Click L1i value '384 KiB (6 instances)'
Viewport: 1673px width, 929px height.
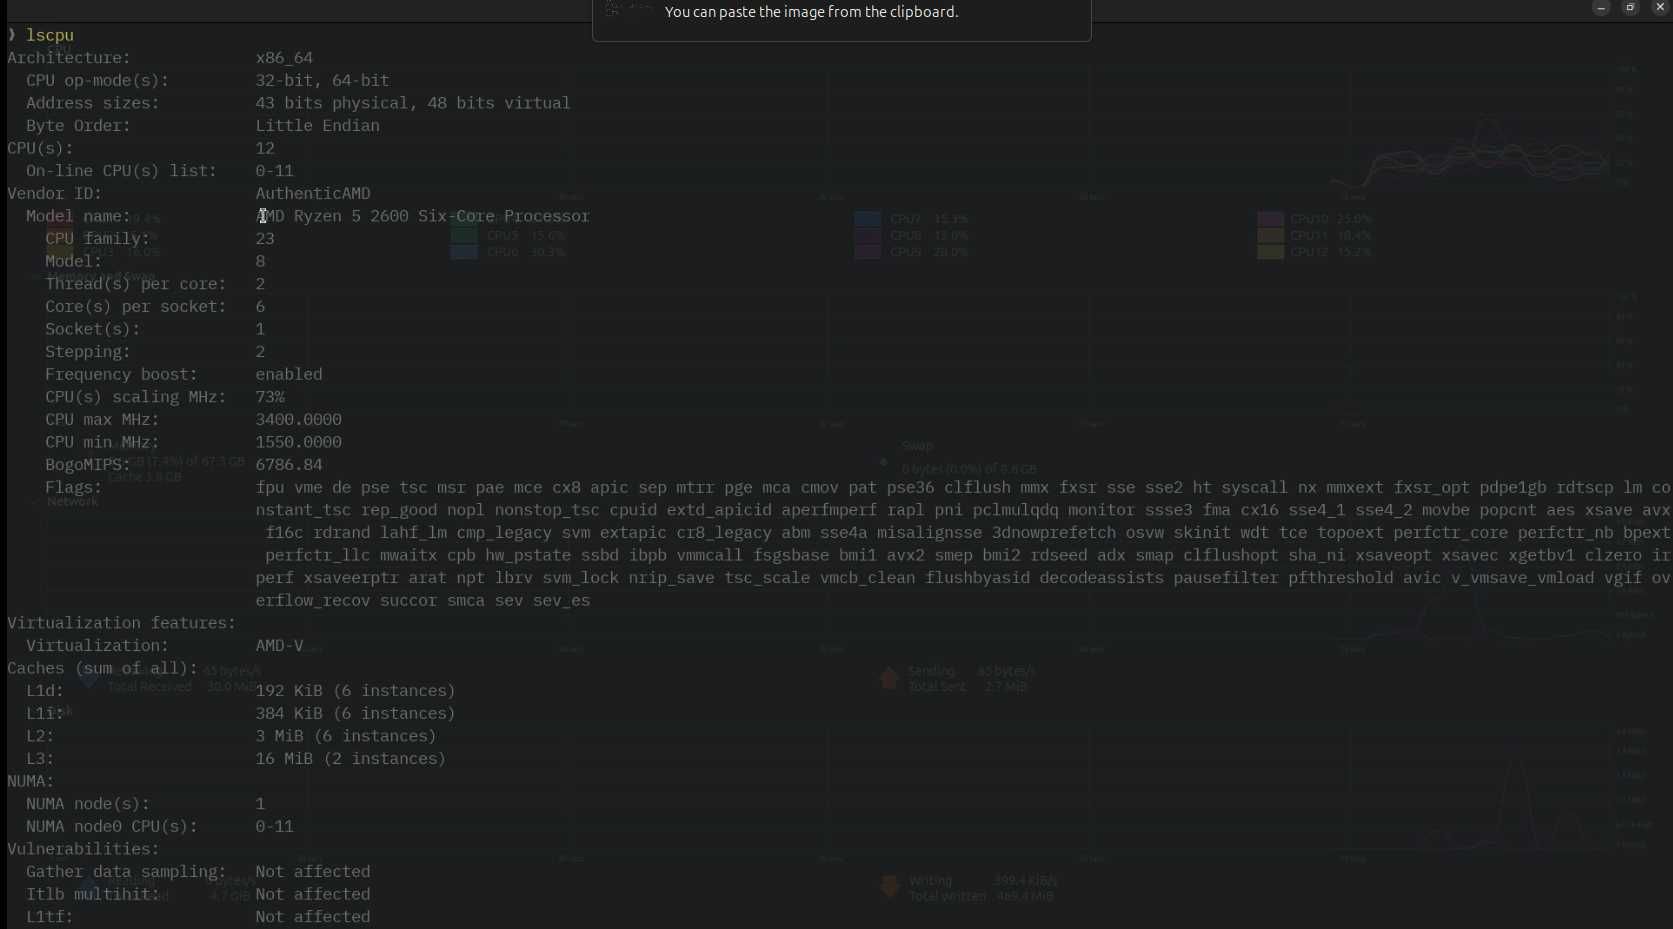click(355, 714)
